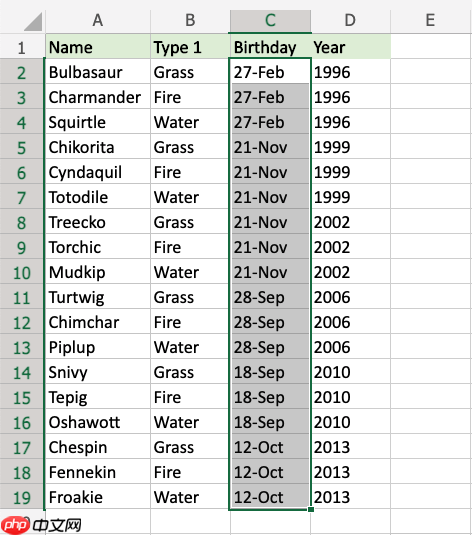Select the cell containing Bulbasaur
Viewport: 472px width, 535px height.
tap(98, 72)
